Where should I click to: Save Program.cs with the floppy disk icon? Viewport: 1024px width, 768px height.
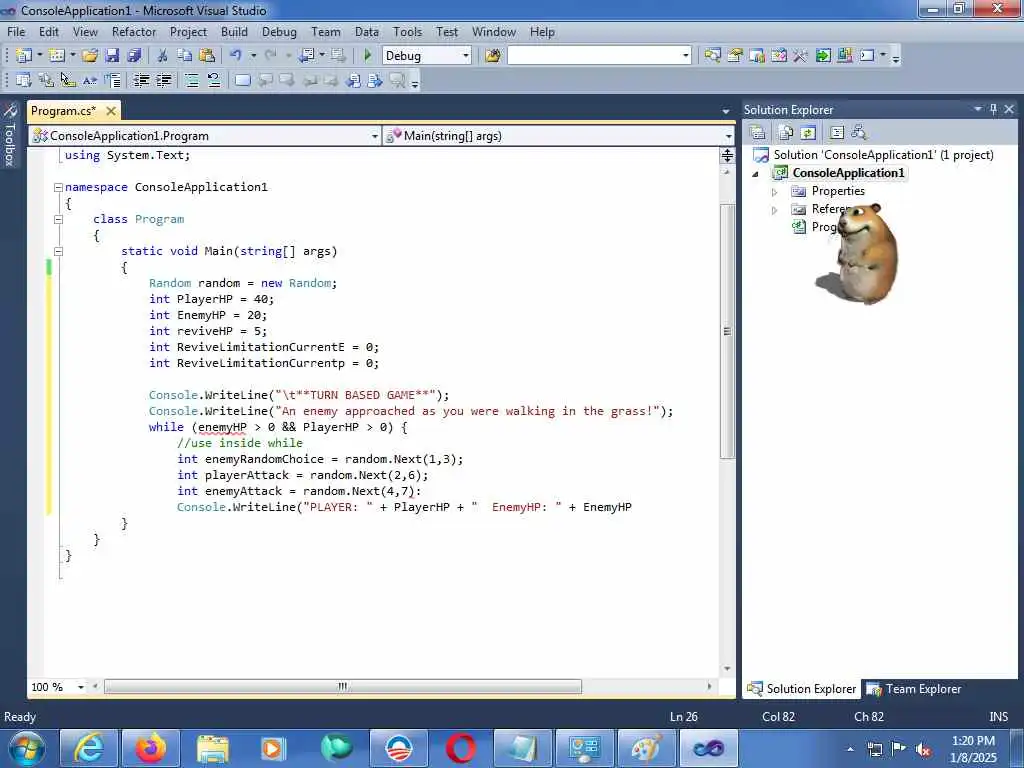click(112, 56)
